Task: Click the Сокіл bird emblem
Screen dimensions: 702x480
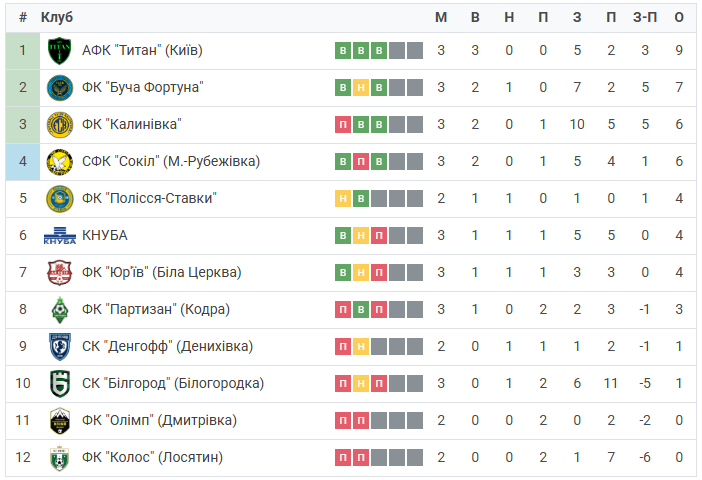Action: (x=60, y=162)
